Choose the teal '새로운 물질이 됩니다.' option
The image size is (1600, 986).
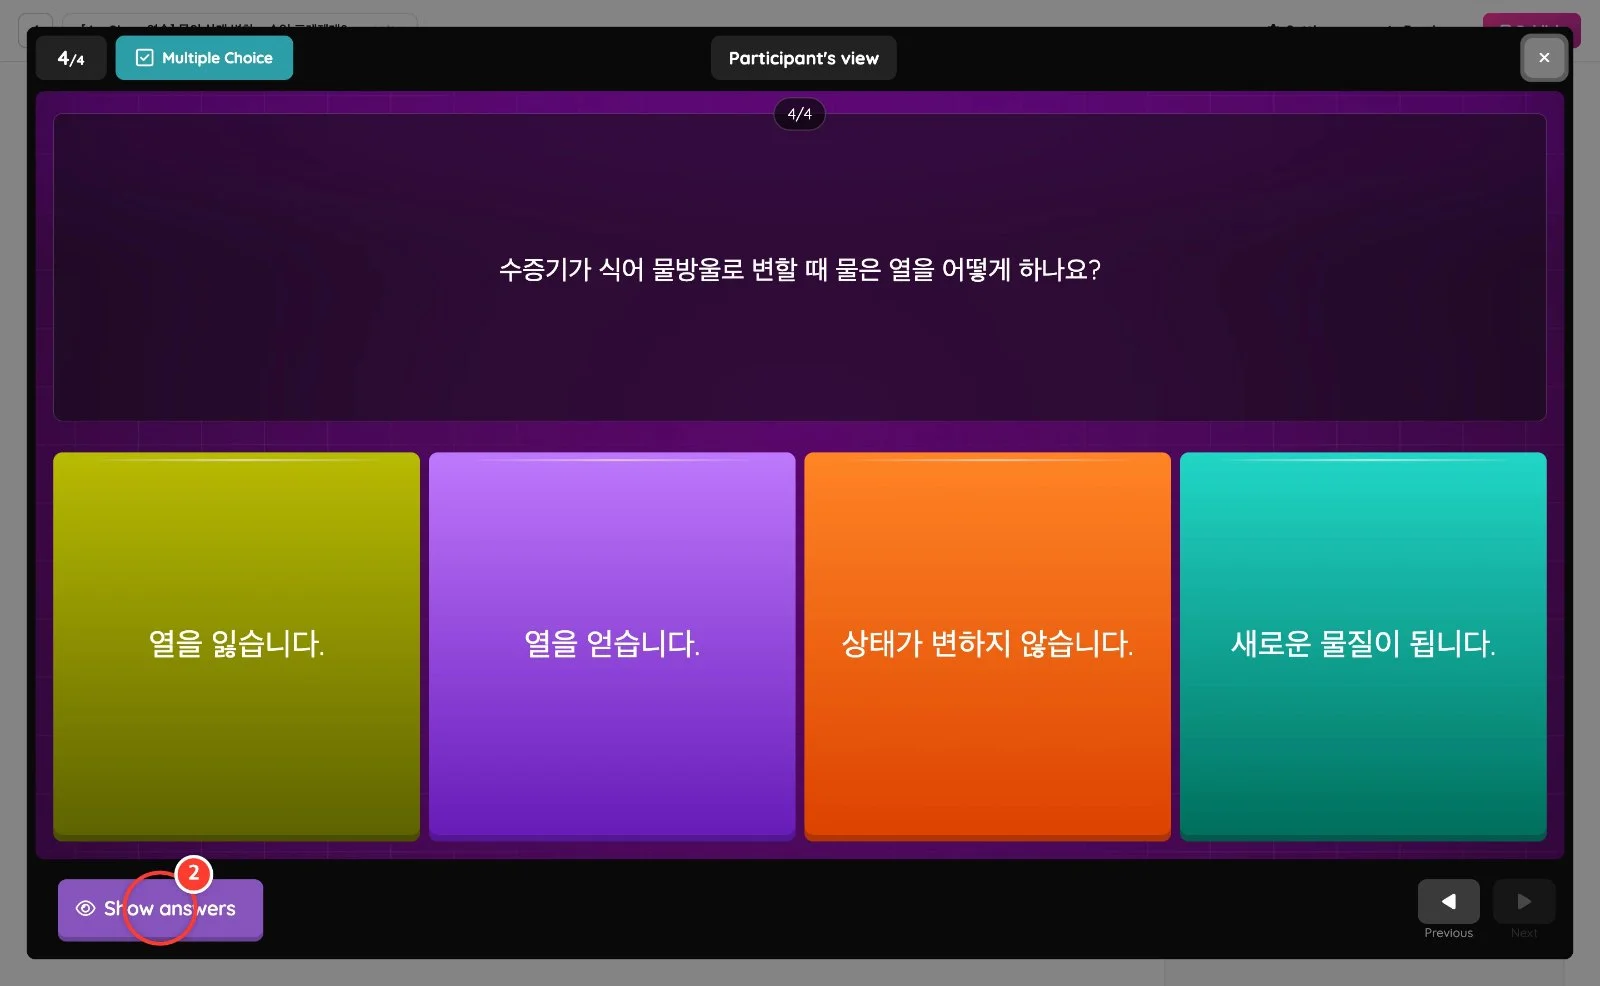click(x=1363, y=645)
